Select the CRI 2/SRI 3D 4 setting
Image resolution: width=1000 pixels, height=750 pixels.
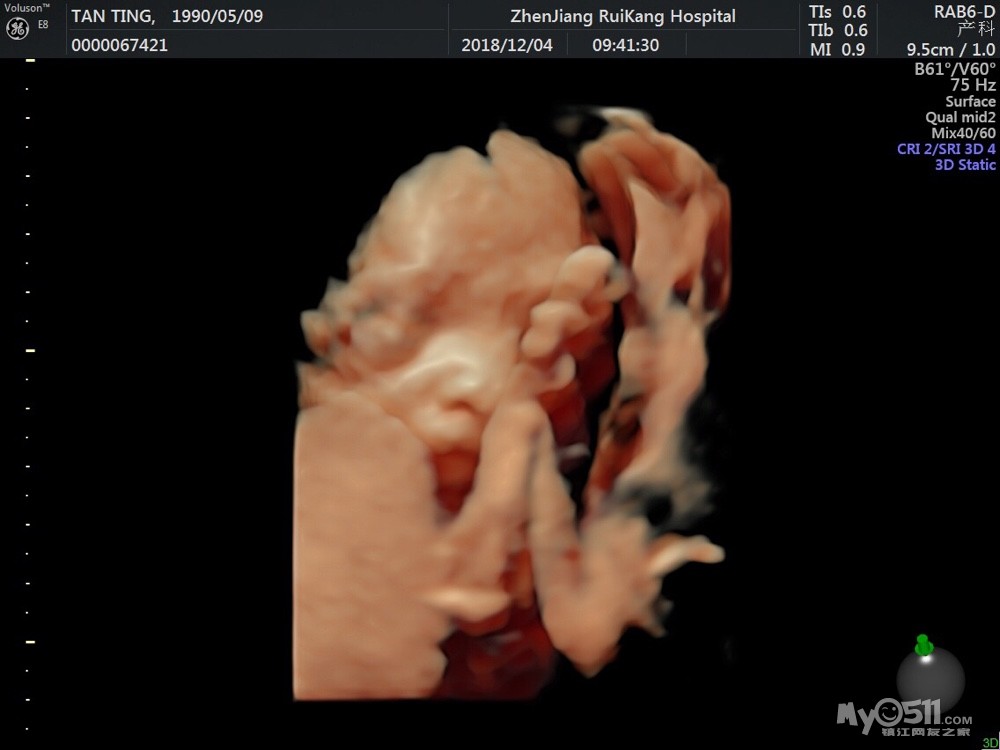[x=946, y=149]
